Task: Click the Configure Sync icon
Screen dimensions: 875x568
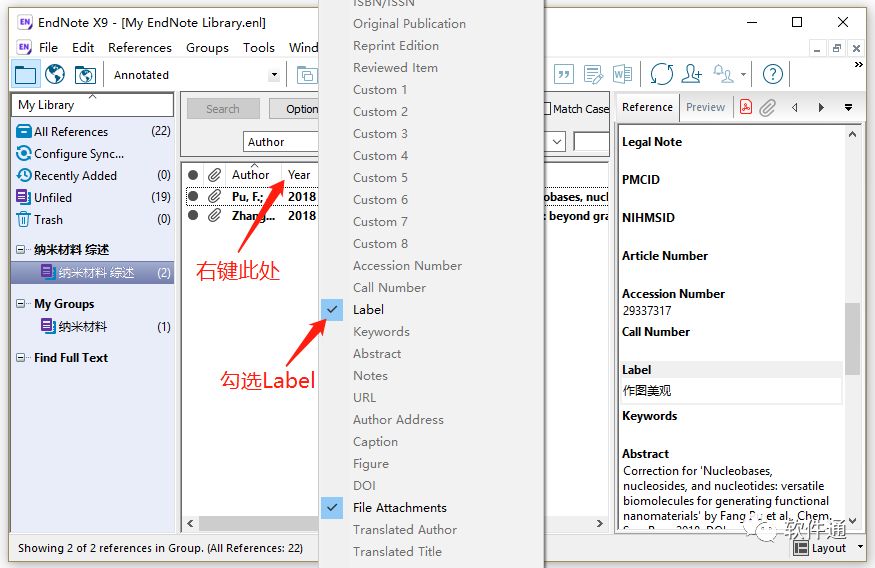Action: click(24, 153)
